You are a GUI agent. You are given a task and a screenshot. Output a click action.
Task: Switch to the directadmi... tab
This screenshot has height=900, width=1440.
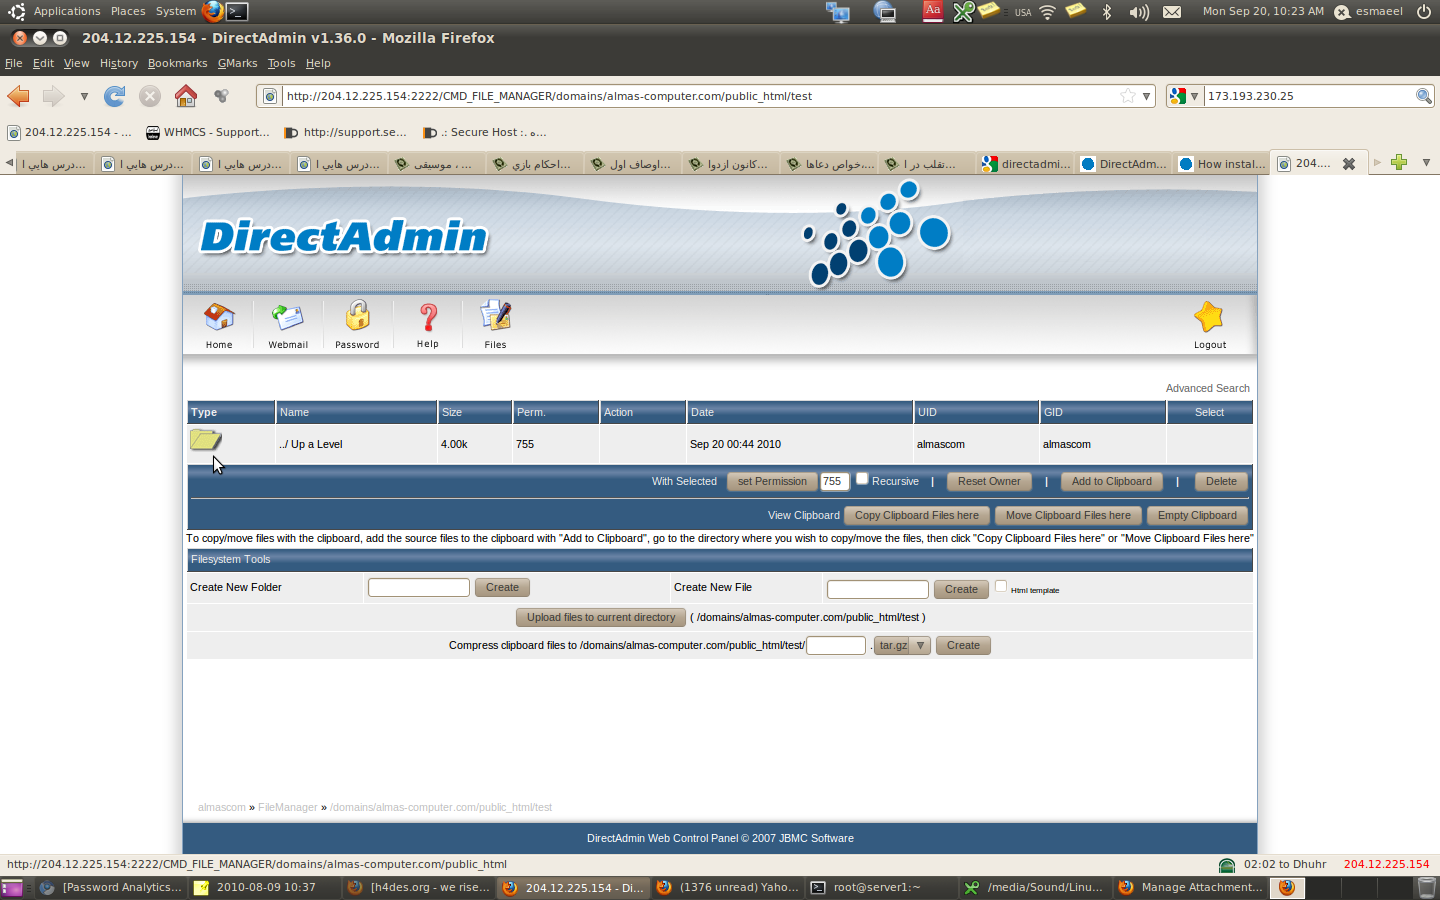point(1026,163)
